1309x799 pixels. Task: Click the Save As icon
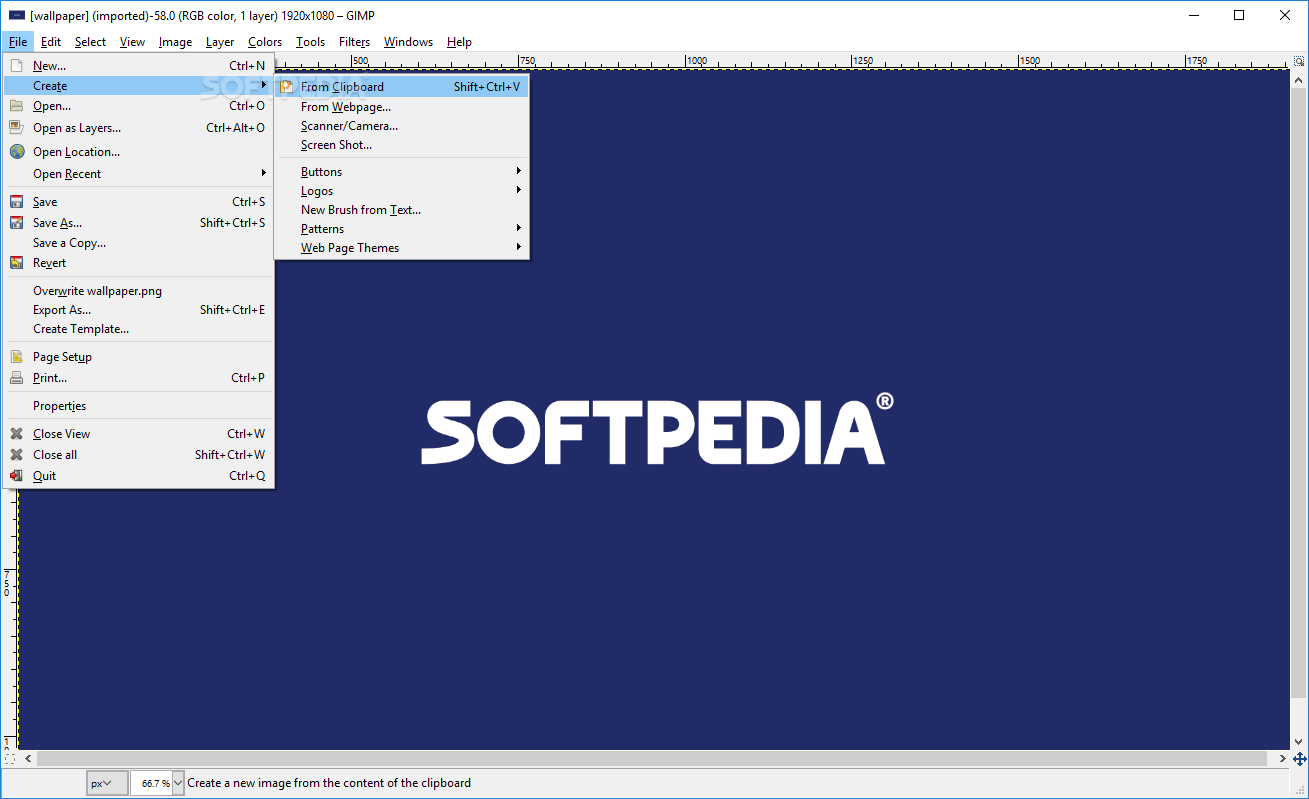[x=15, y=222]
